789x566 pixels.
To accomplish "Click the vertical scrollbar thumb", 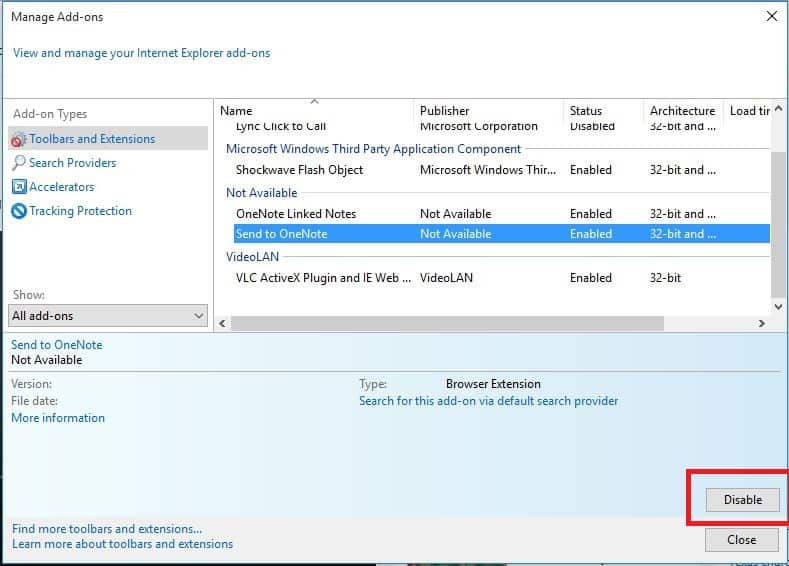I will click(x=778, y=223).
